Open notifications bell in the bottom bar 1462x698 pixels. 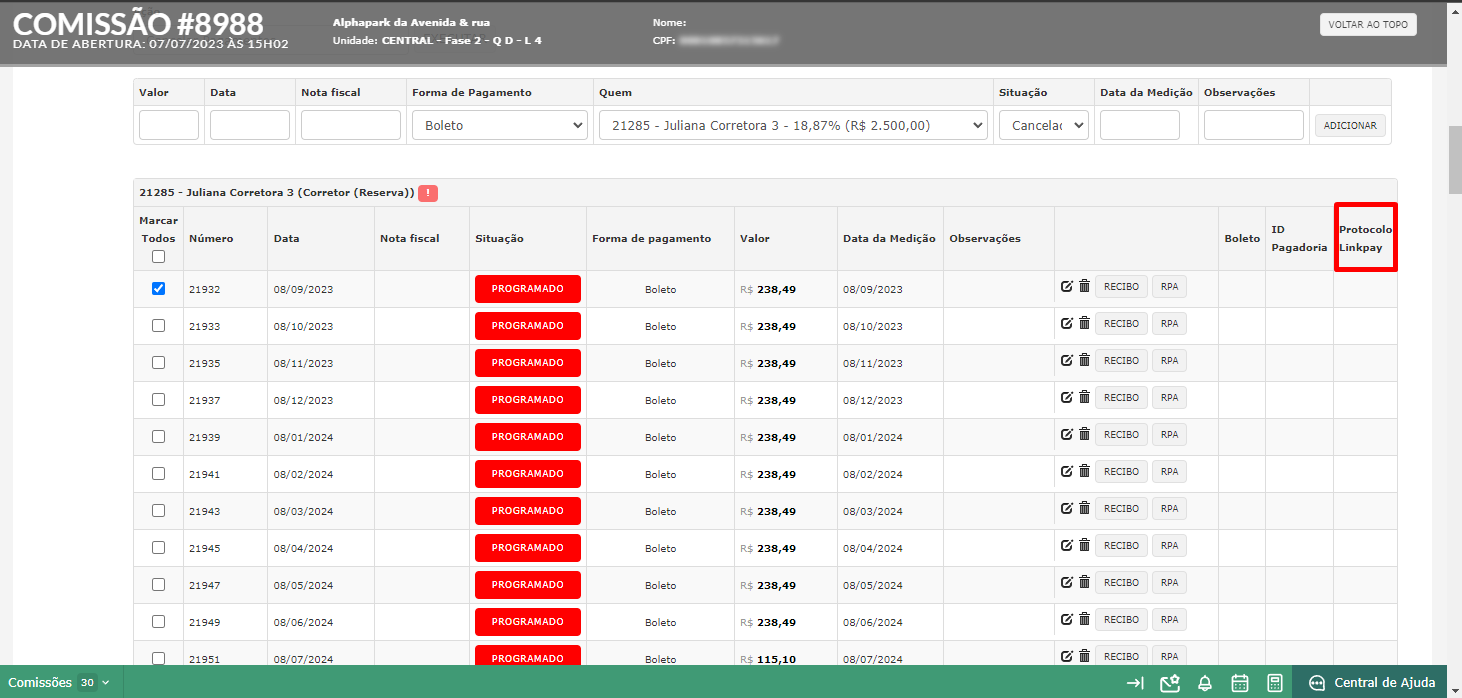point(1205,683)
